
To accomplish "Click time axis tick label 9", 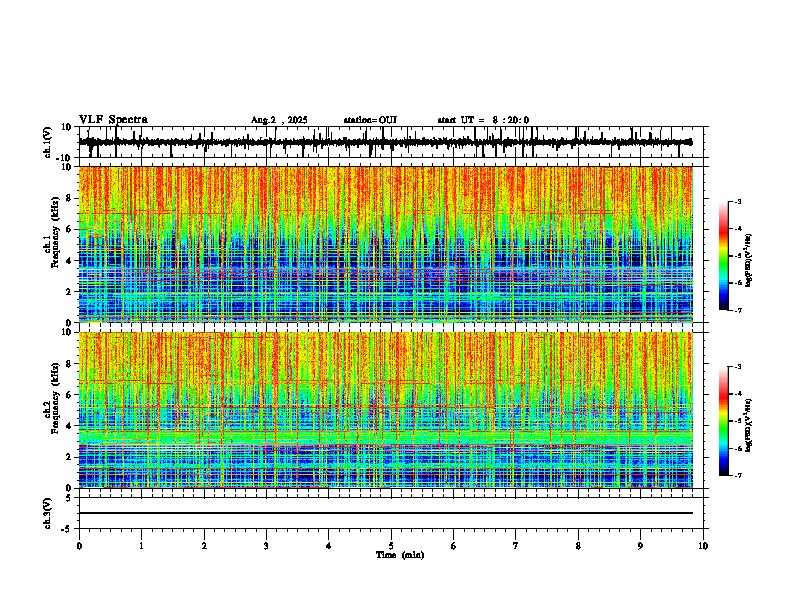I will point(640,546).
